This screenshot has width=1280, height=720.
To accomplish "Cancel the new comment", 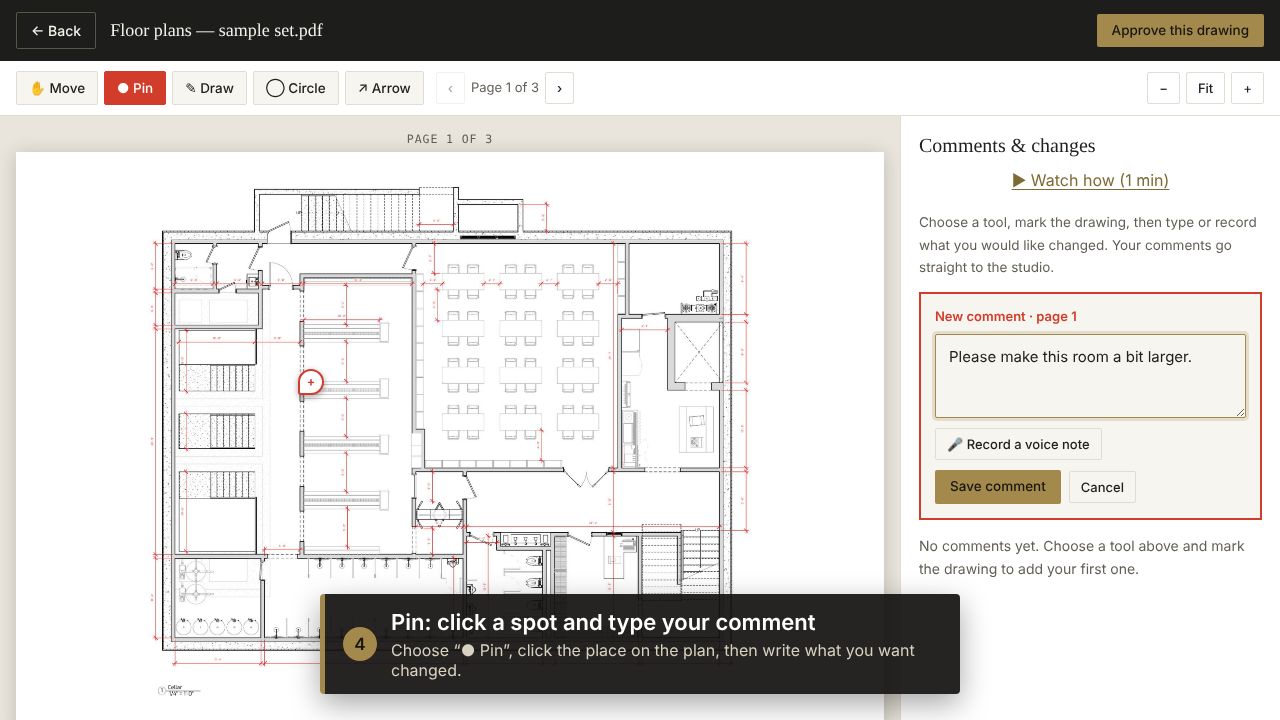I will tap(1102, 487).
